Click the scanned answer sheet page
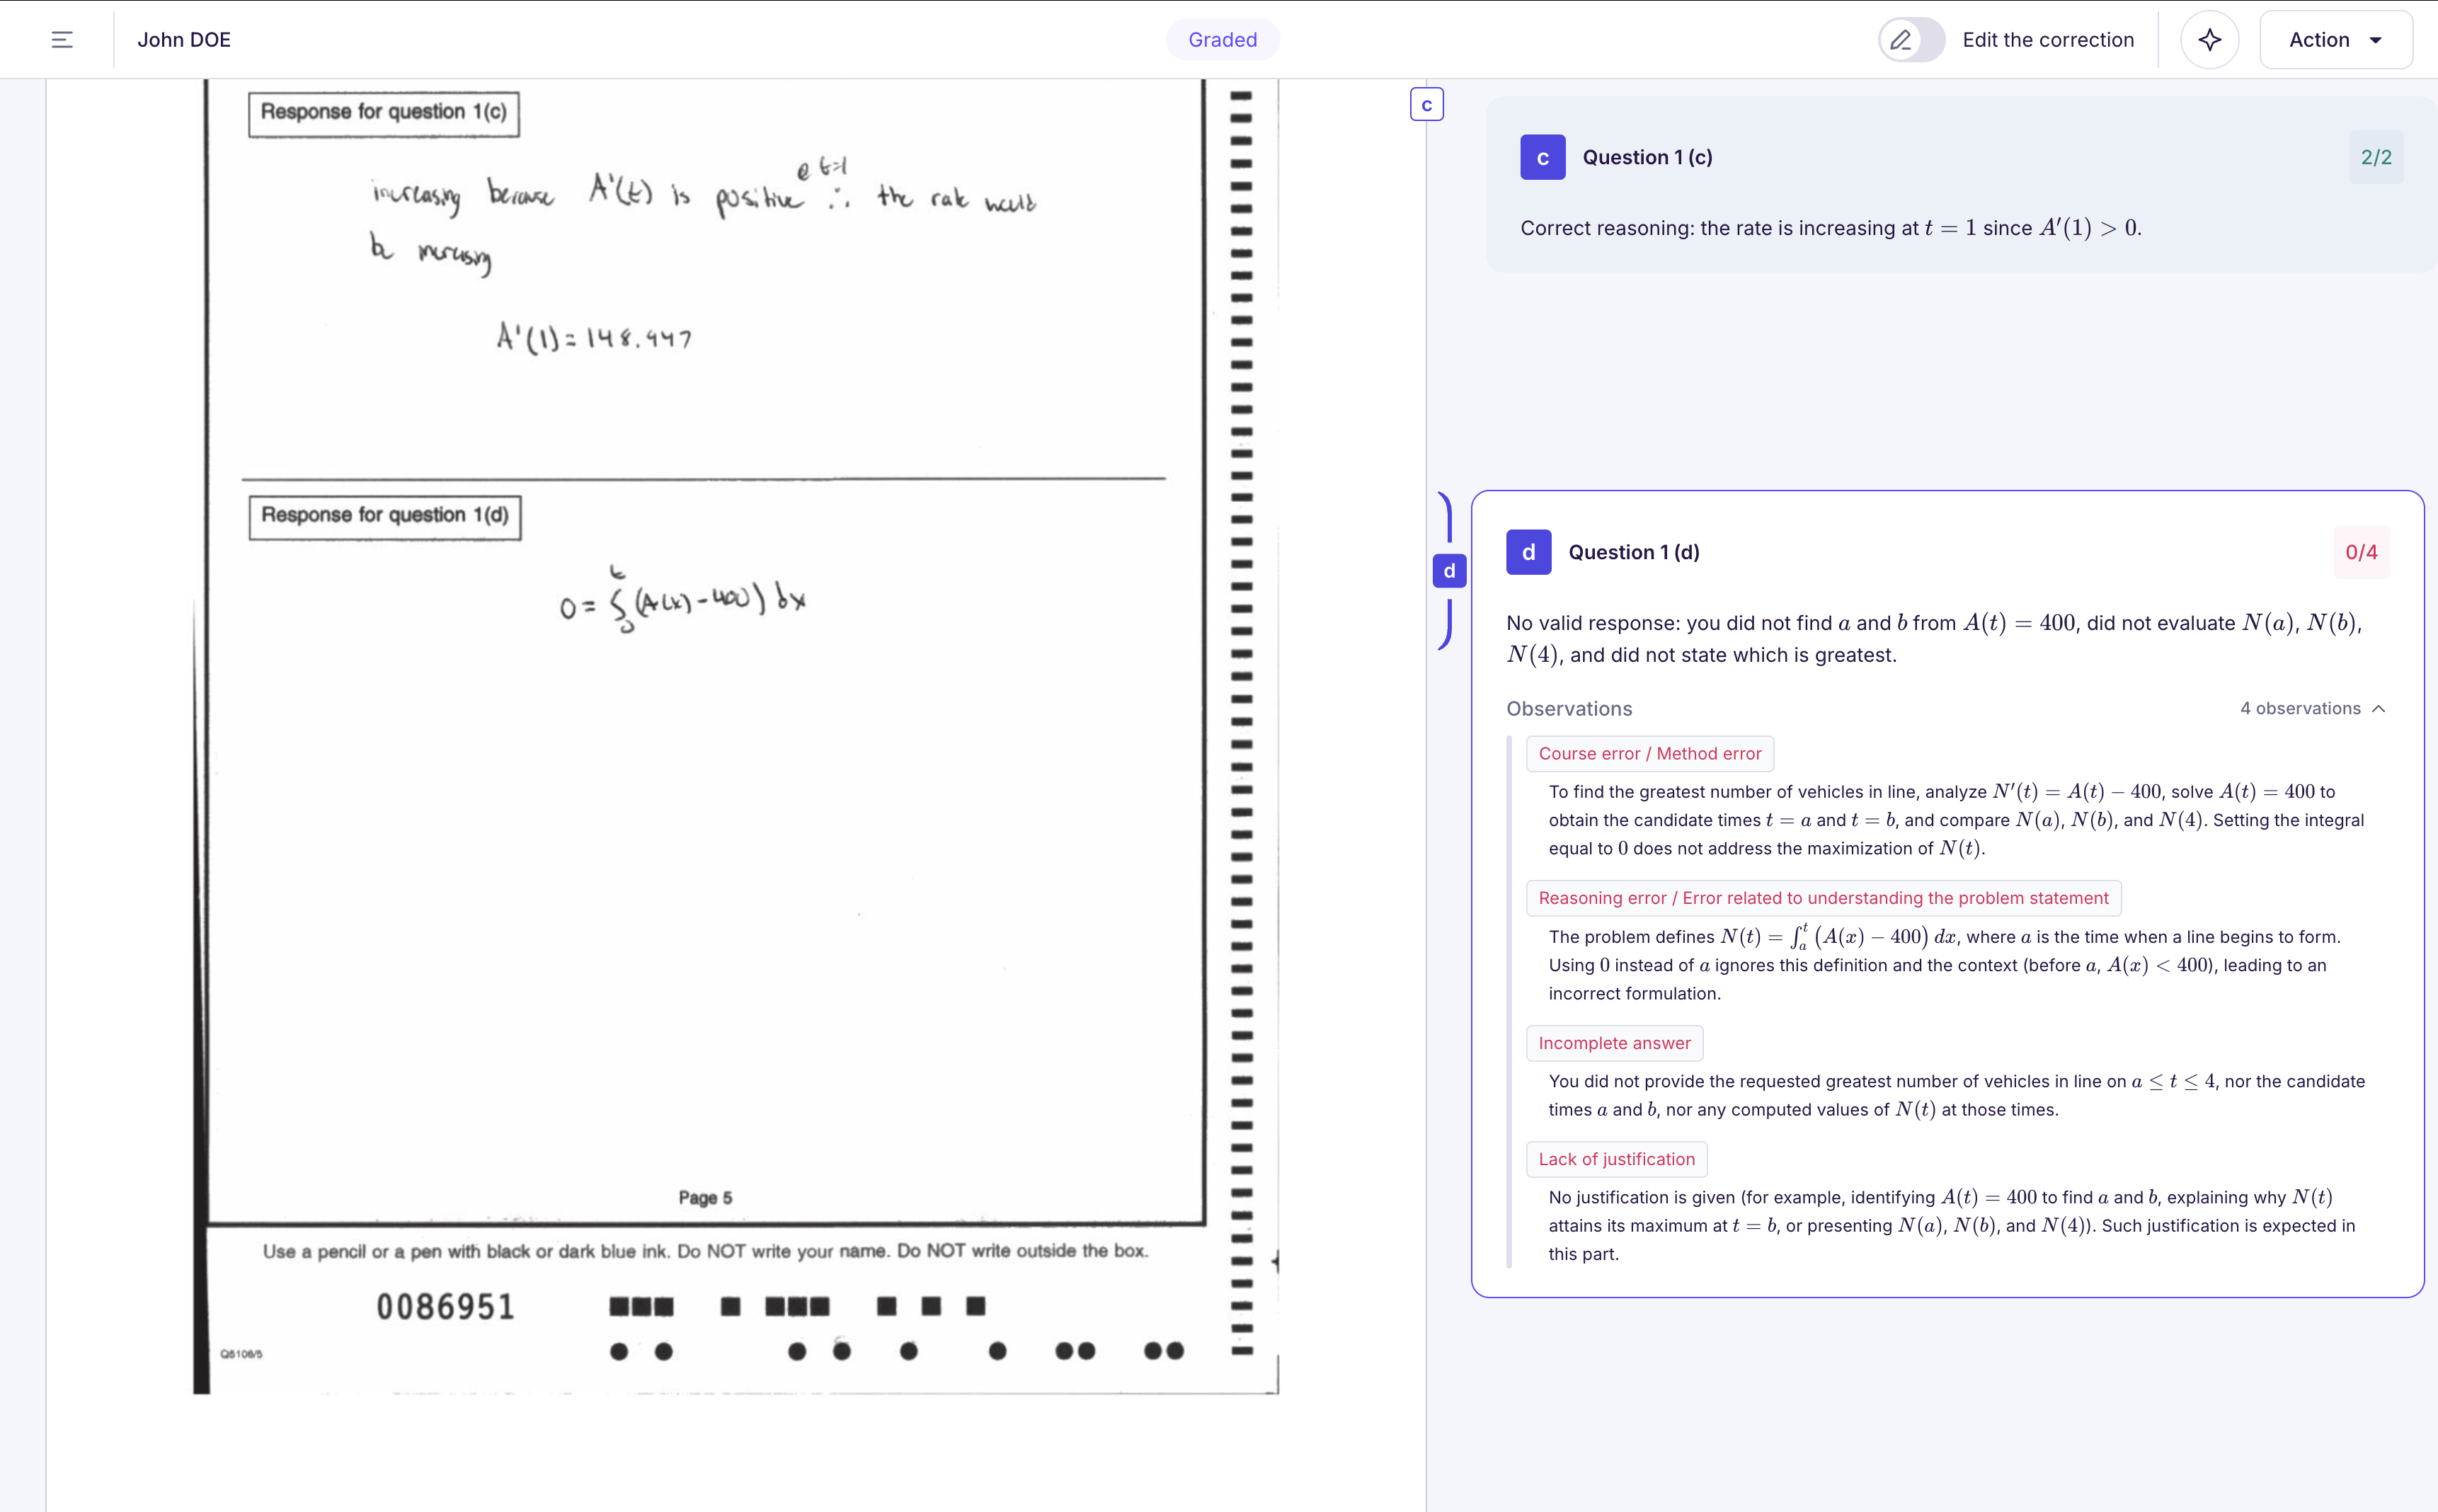The height and width of the screenshot is (1512, 2438). pos(700,700)
